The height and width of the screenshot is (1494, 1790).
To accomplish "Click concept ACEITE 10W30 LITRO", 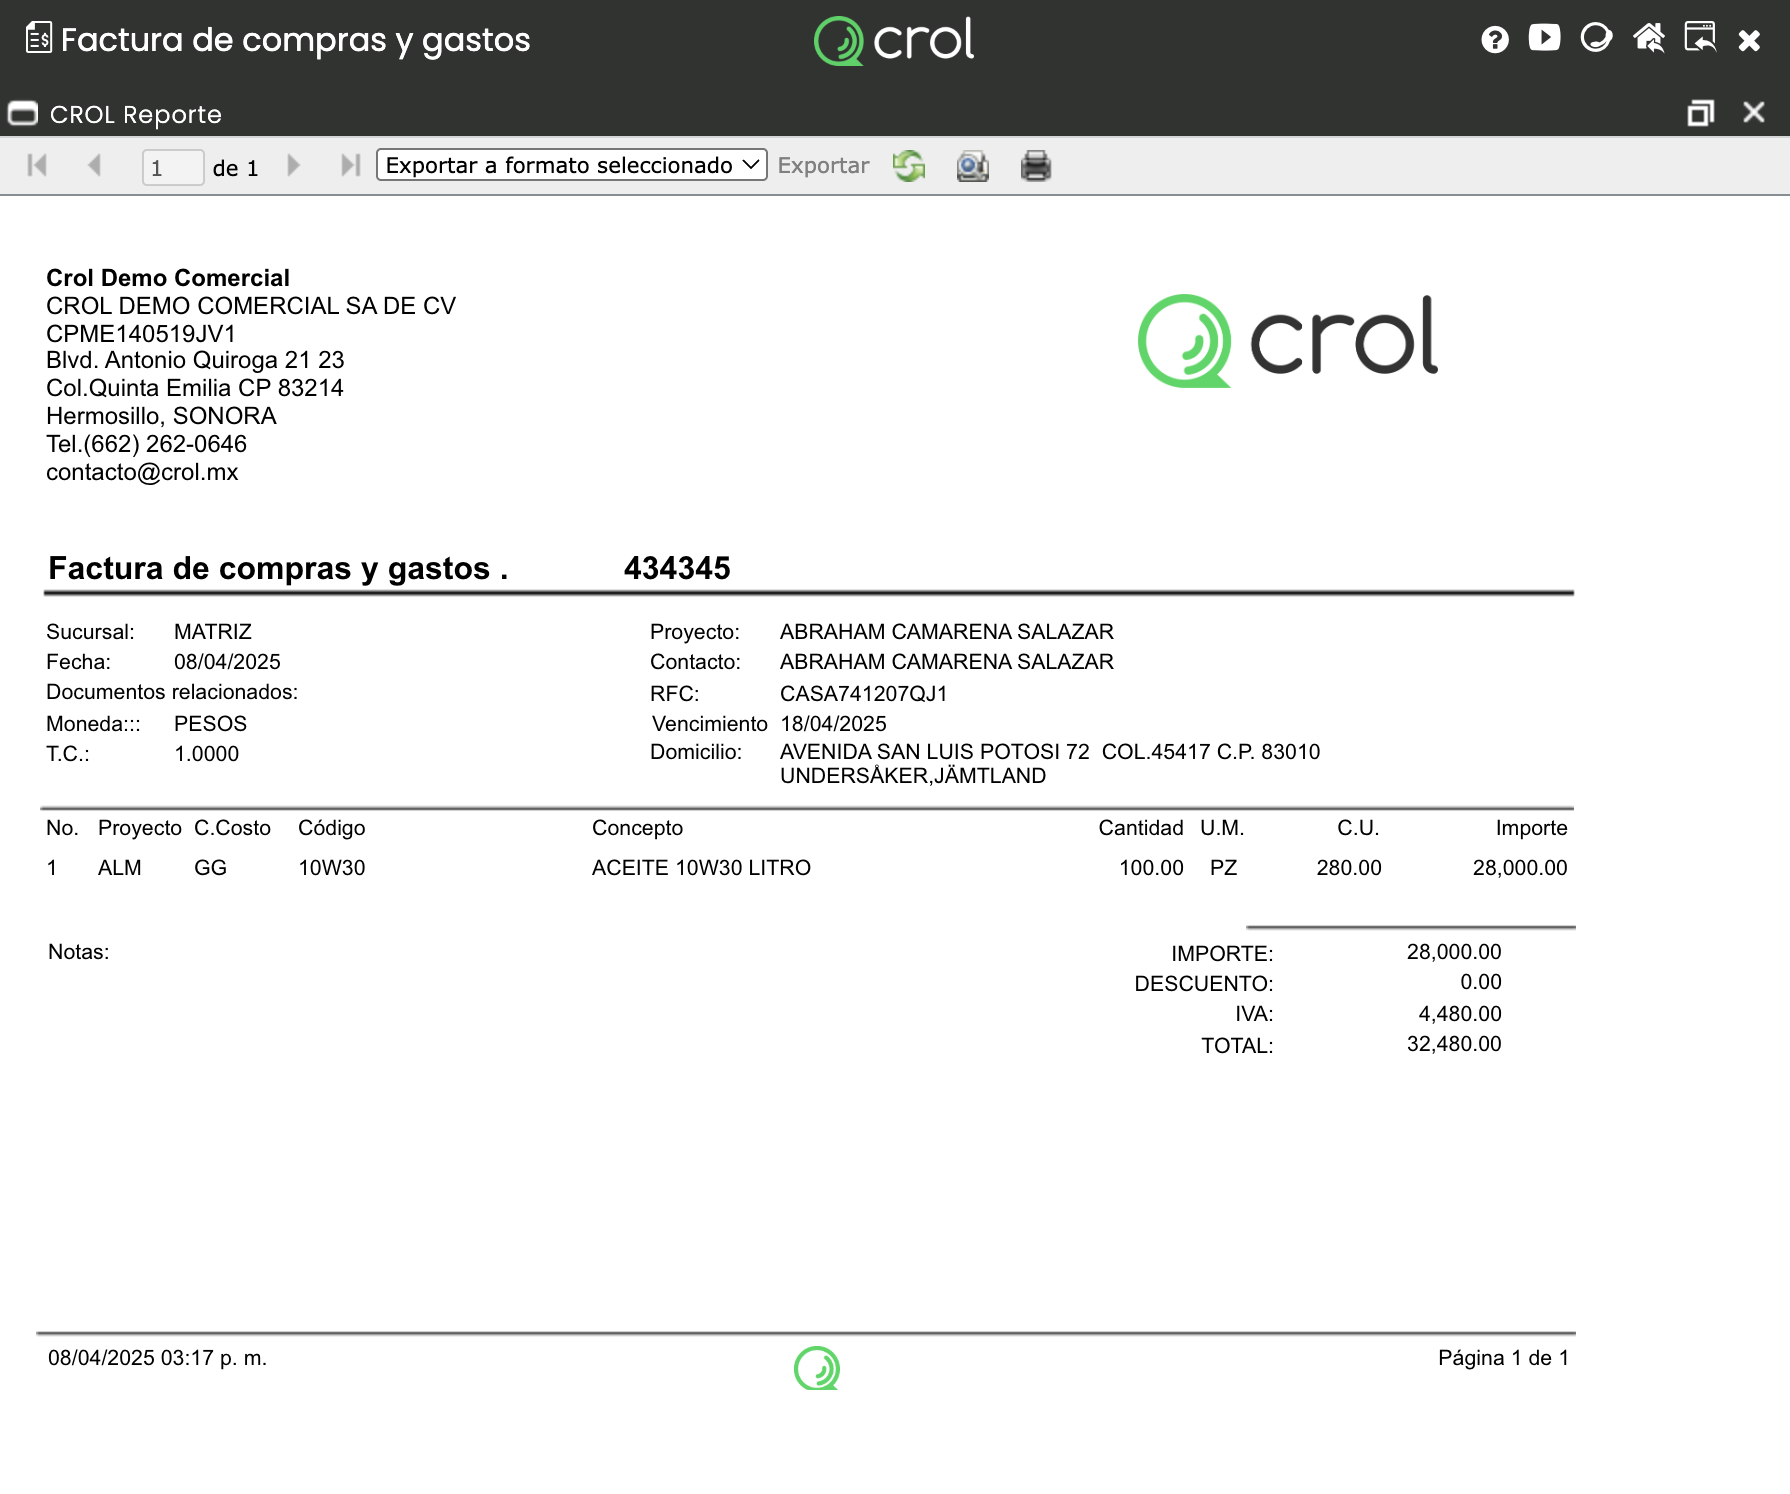I will pos(701,868).
